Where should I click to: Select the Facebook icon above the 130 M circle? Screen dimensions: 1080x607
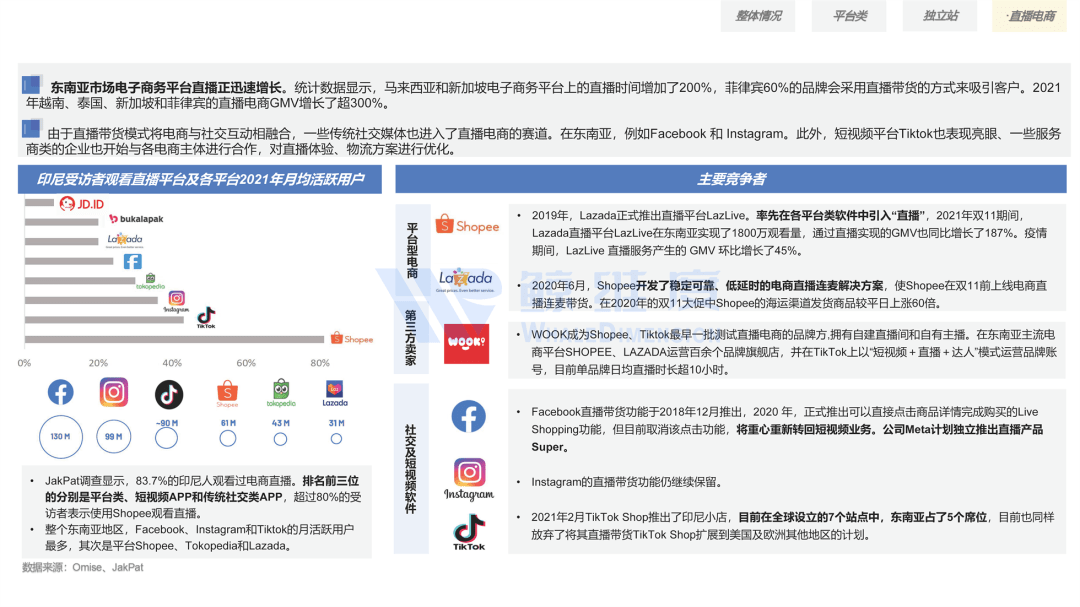[60, 393]
